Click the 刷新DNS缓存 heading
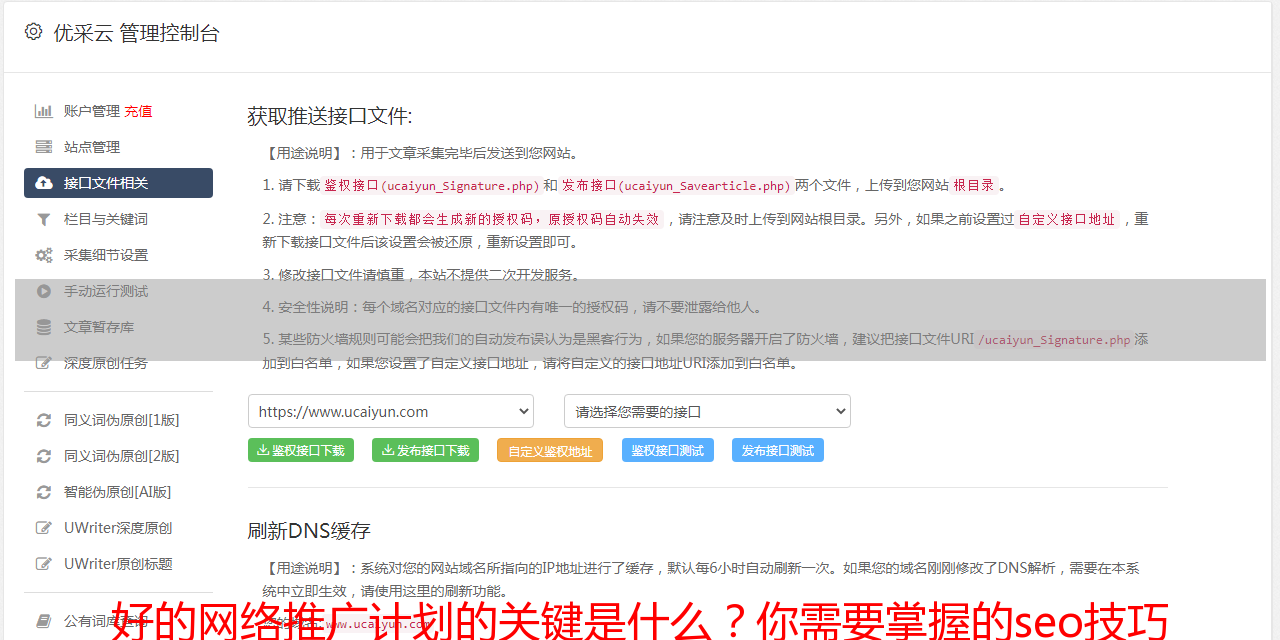 [309, 531]
